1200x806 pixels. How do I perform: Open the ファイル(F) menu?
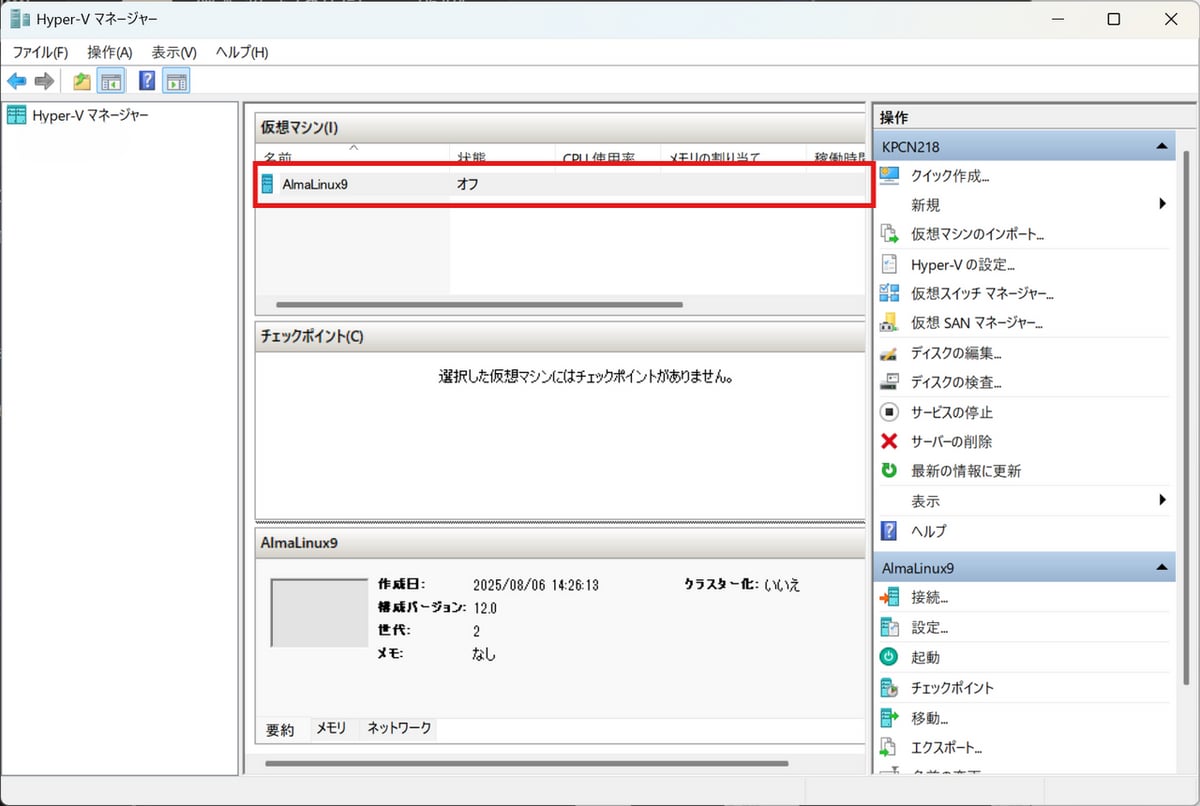coord(40,52)
